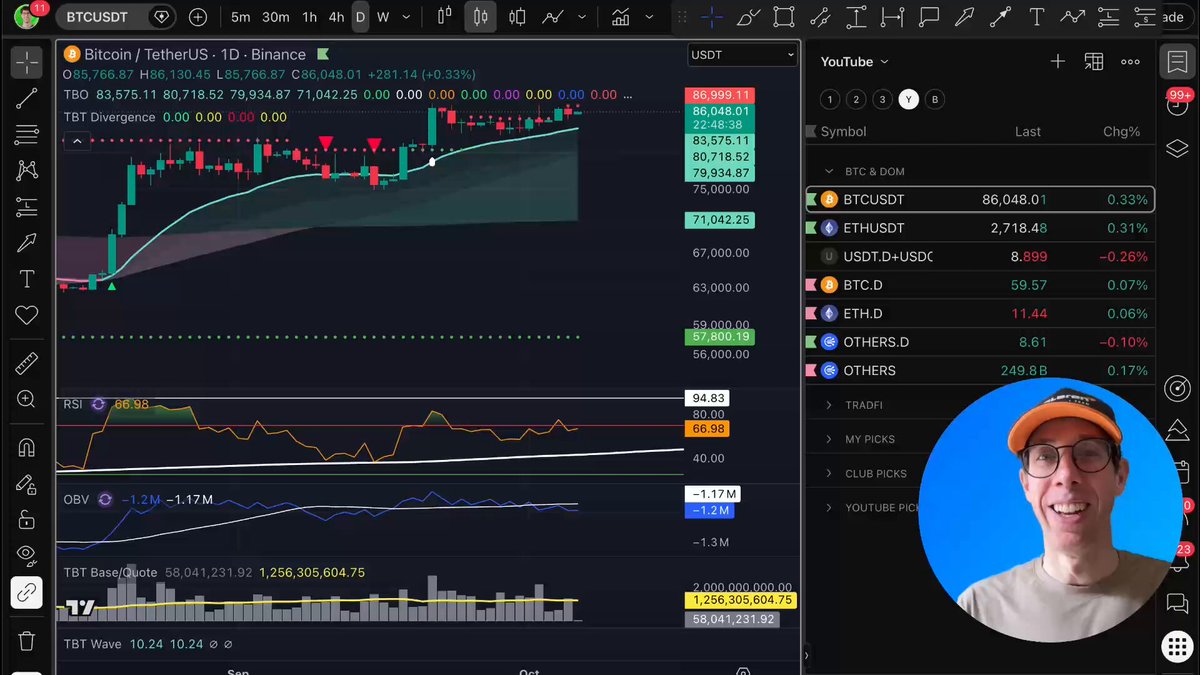1200x675 pixels.
Task: Open the heart icons menu
Action: pyautogui.click(x=27, y=315)
